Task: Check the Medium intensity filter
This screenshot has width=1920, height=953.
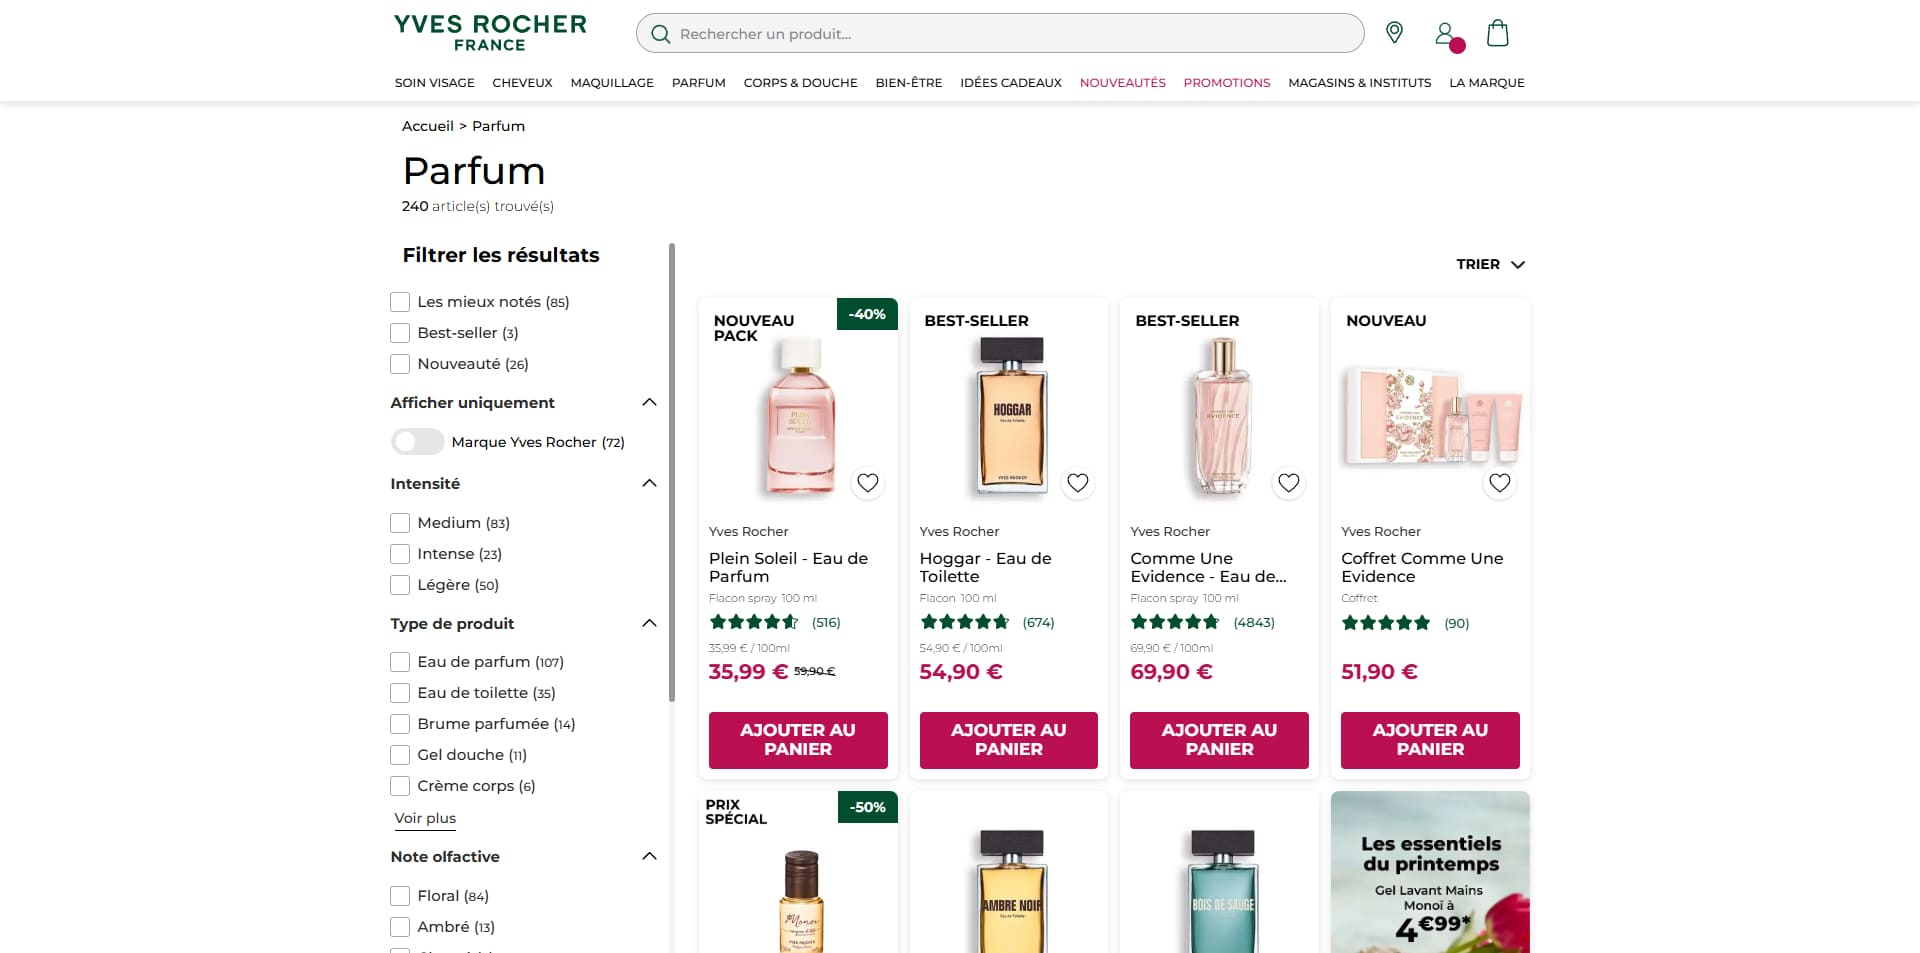Action: pos(400,523)
